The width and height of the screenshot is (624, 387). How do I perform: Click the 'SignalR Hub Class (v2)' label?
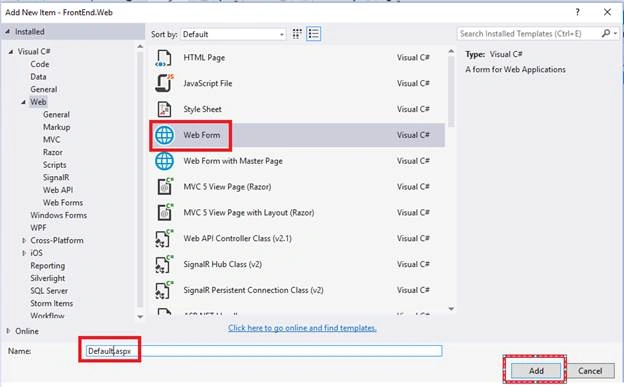pos(222,264)
